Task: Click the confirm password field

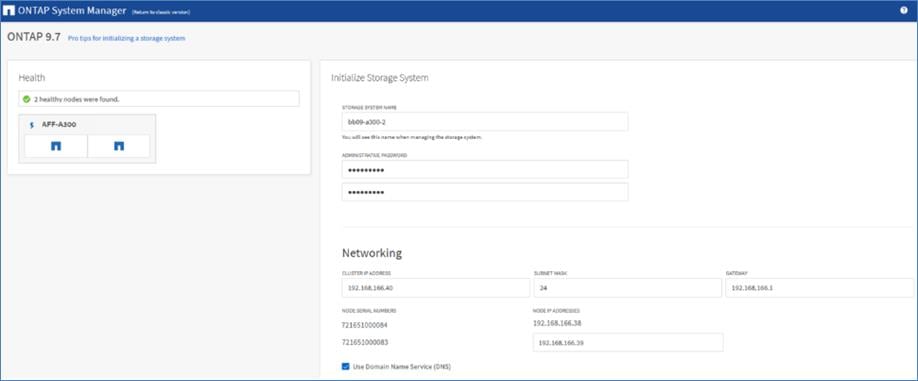Action: [x=485, y=192]
